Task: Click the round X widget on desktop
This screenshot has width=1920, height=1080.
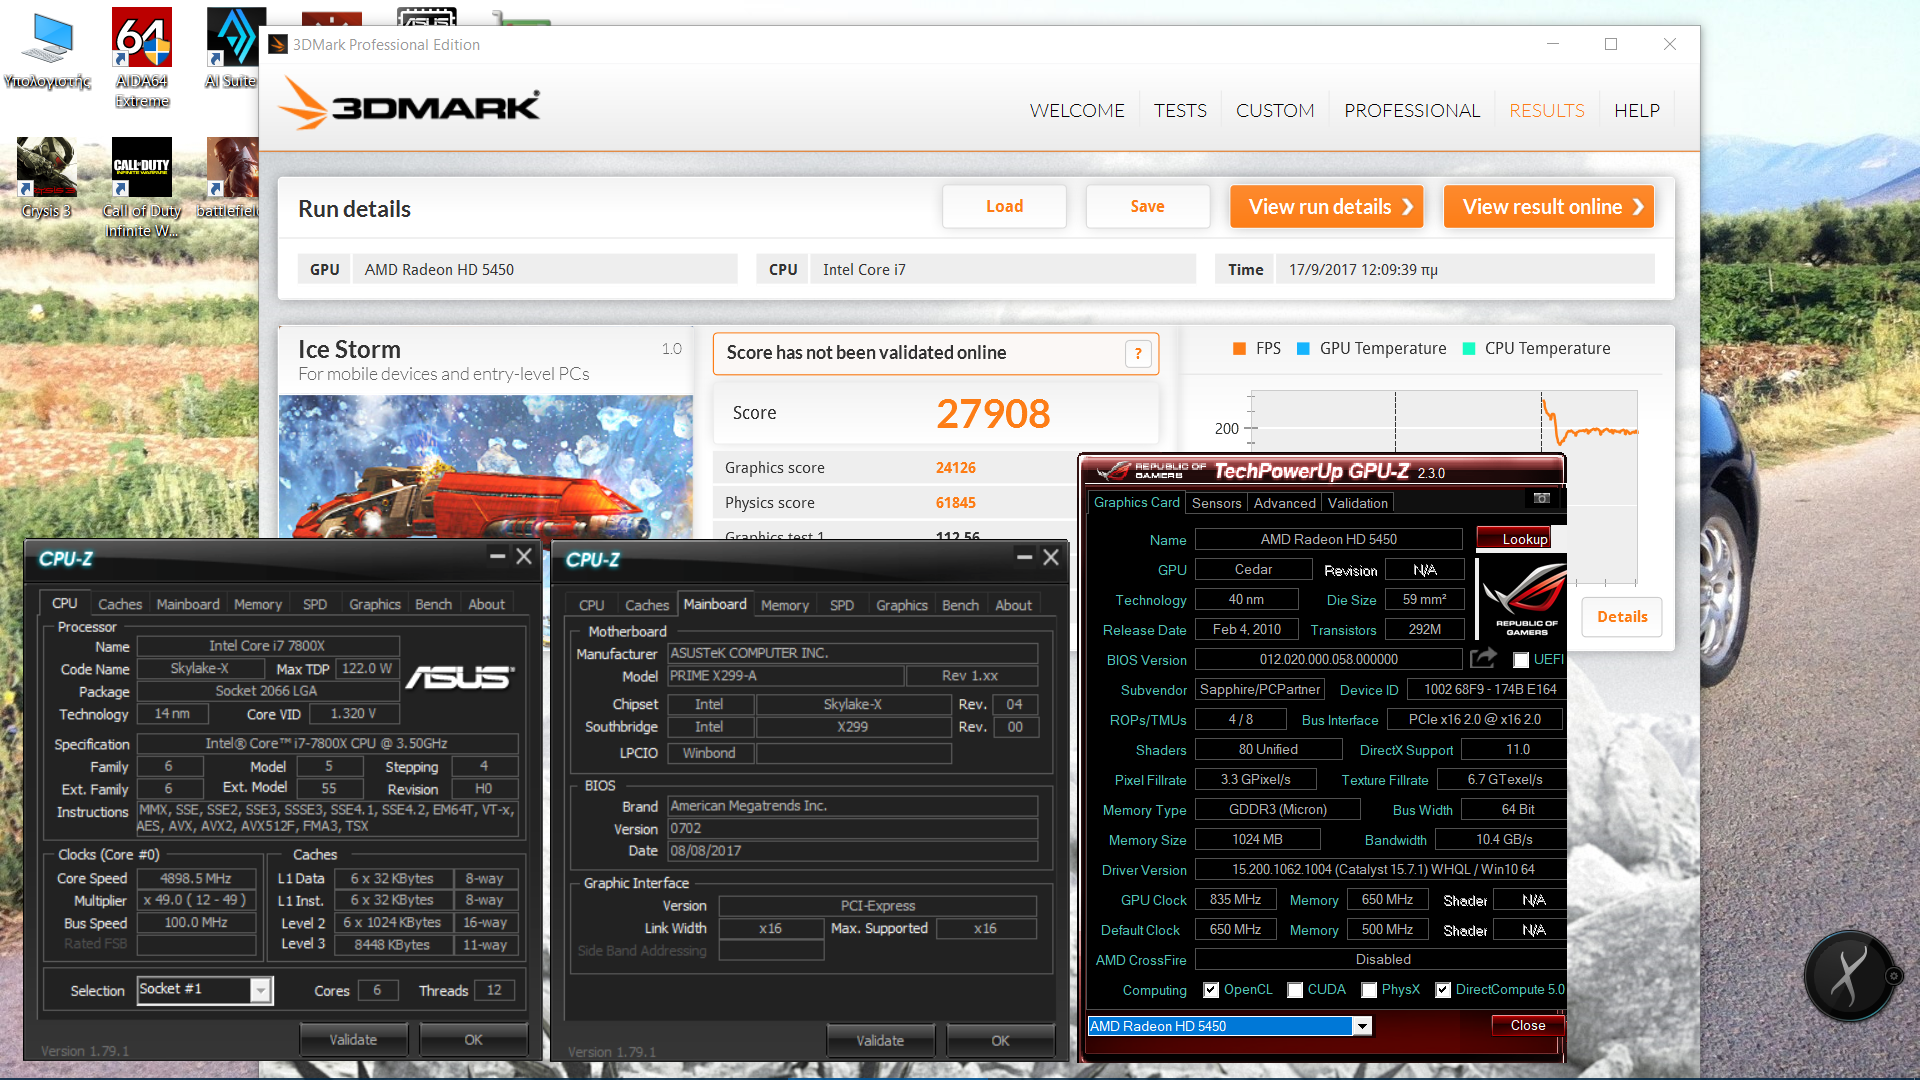Action: 1850,974
